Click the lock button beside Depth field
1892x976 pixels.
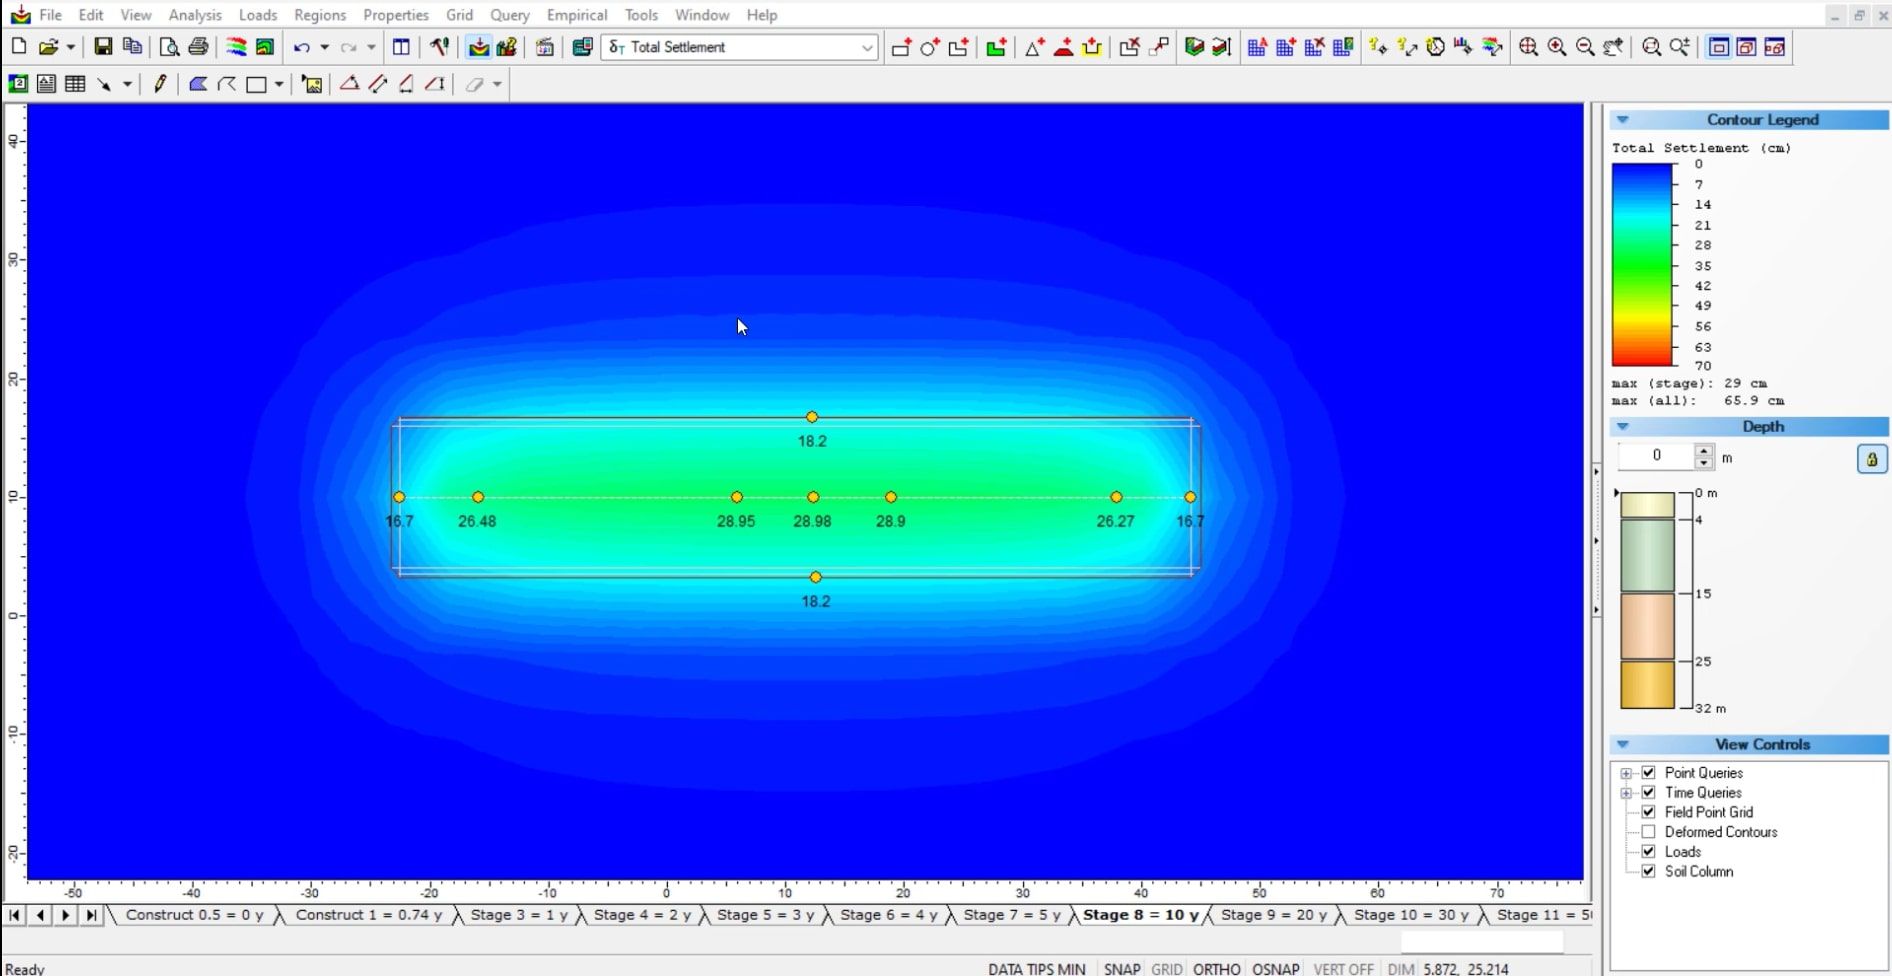coord(1871,459)
